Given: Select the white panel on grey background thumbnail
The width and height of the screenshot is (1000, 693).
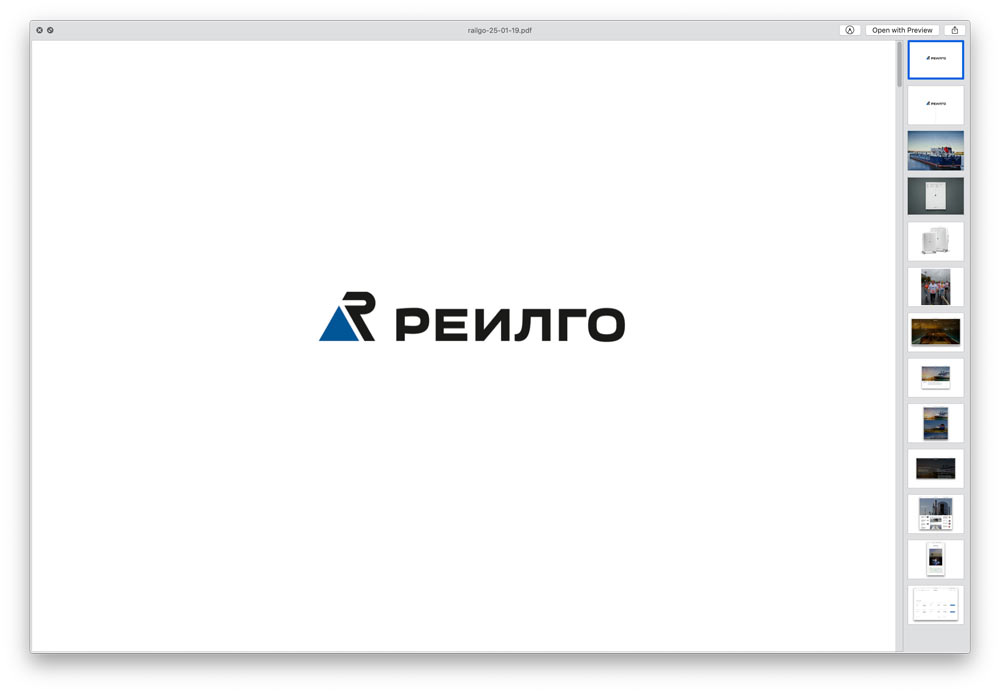Looking at the screenshot, I should [x=934, y=196].
